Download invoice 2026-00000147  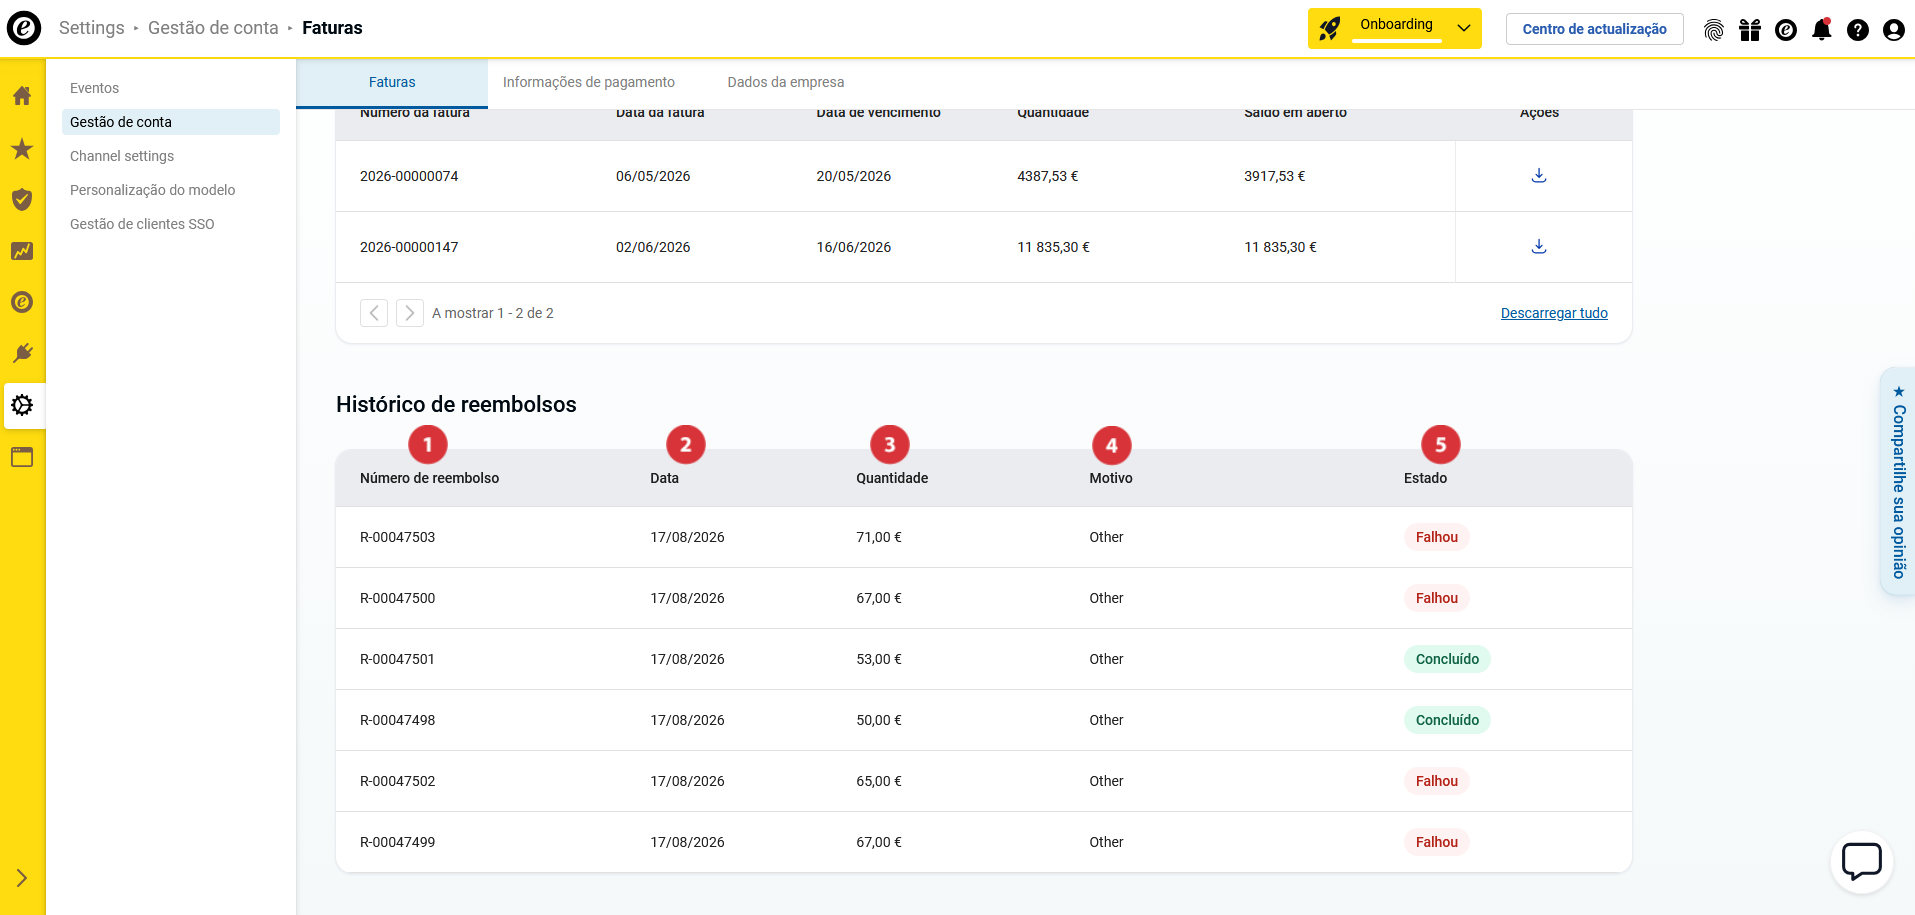[1539, 247]
